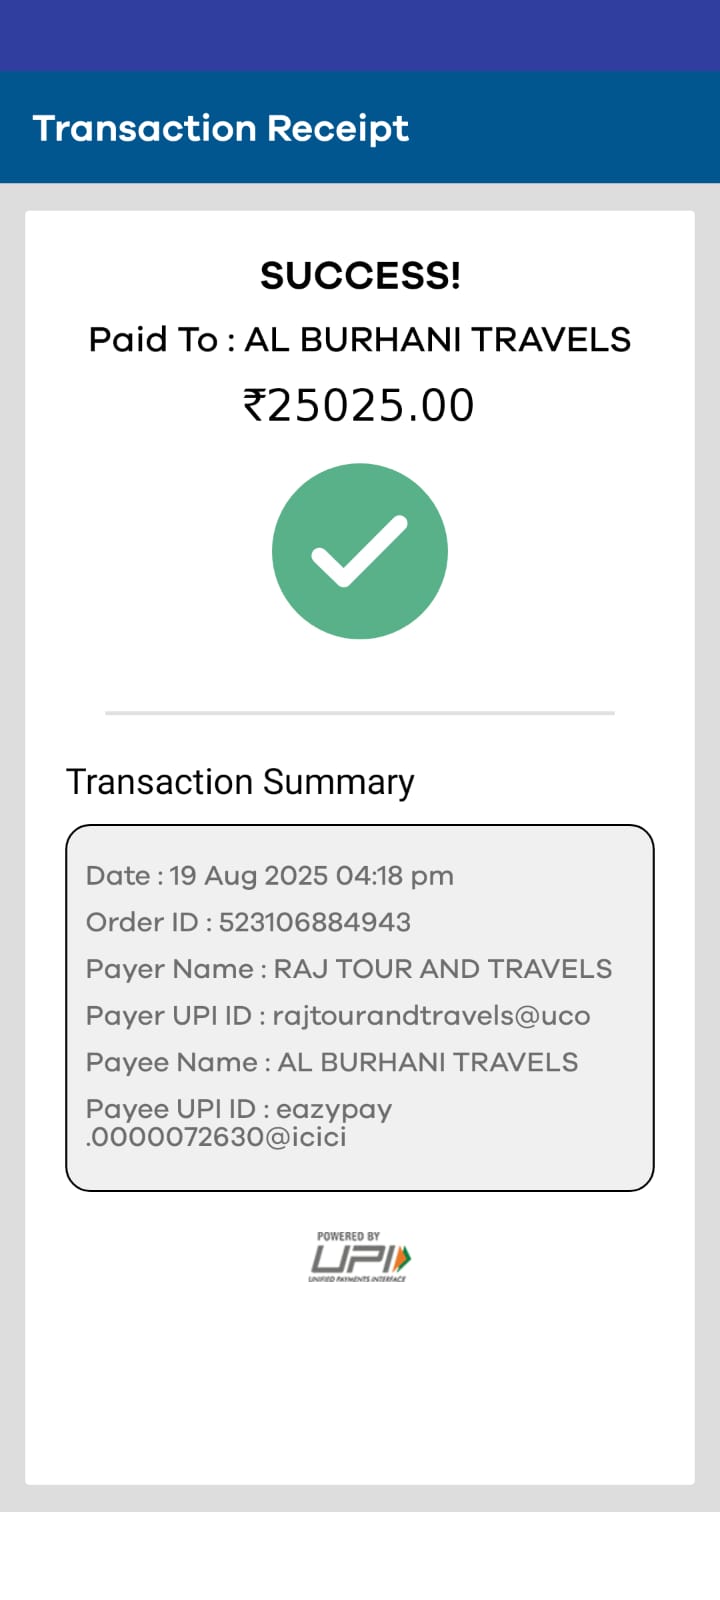Screen dimensions: 720x1600
Task: Click the Payer Name RAJ TOUR AND TRAVELS
Action: pos(442,969)
